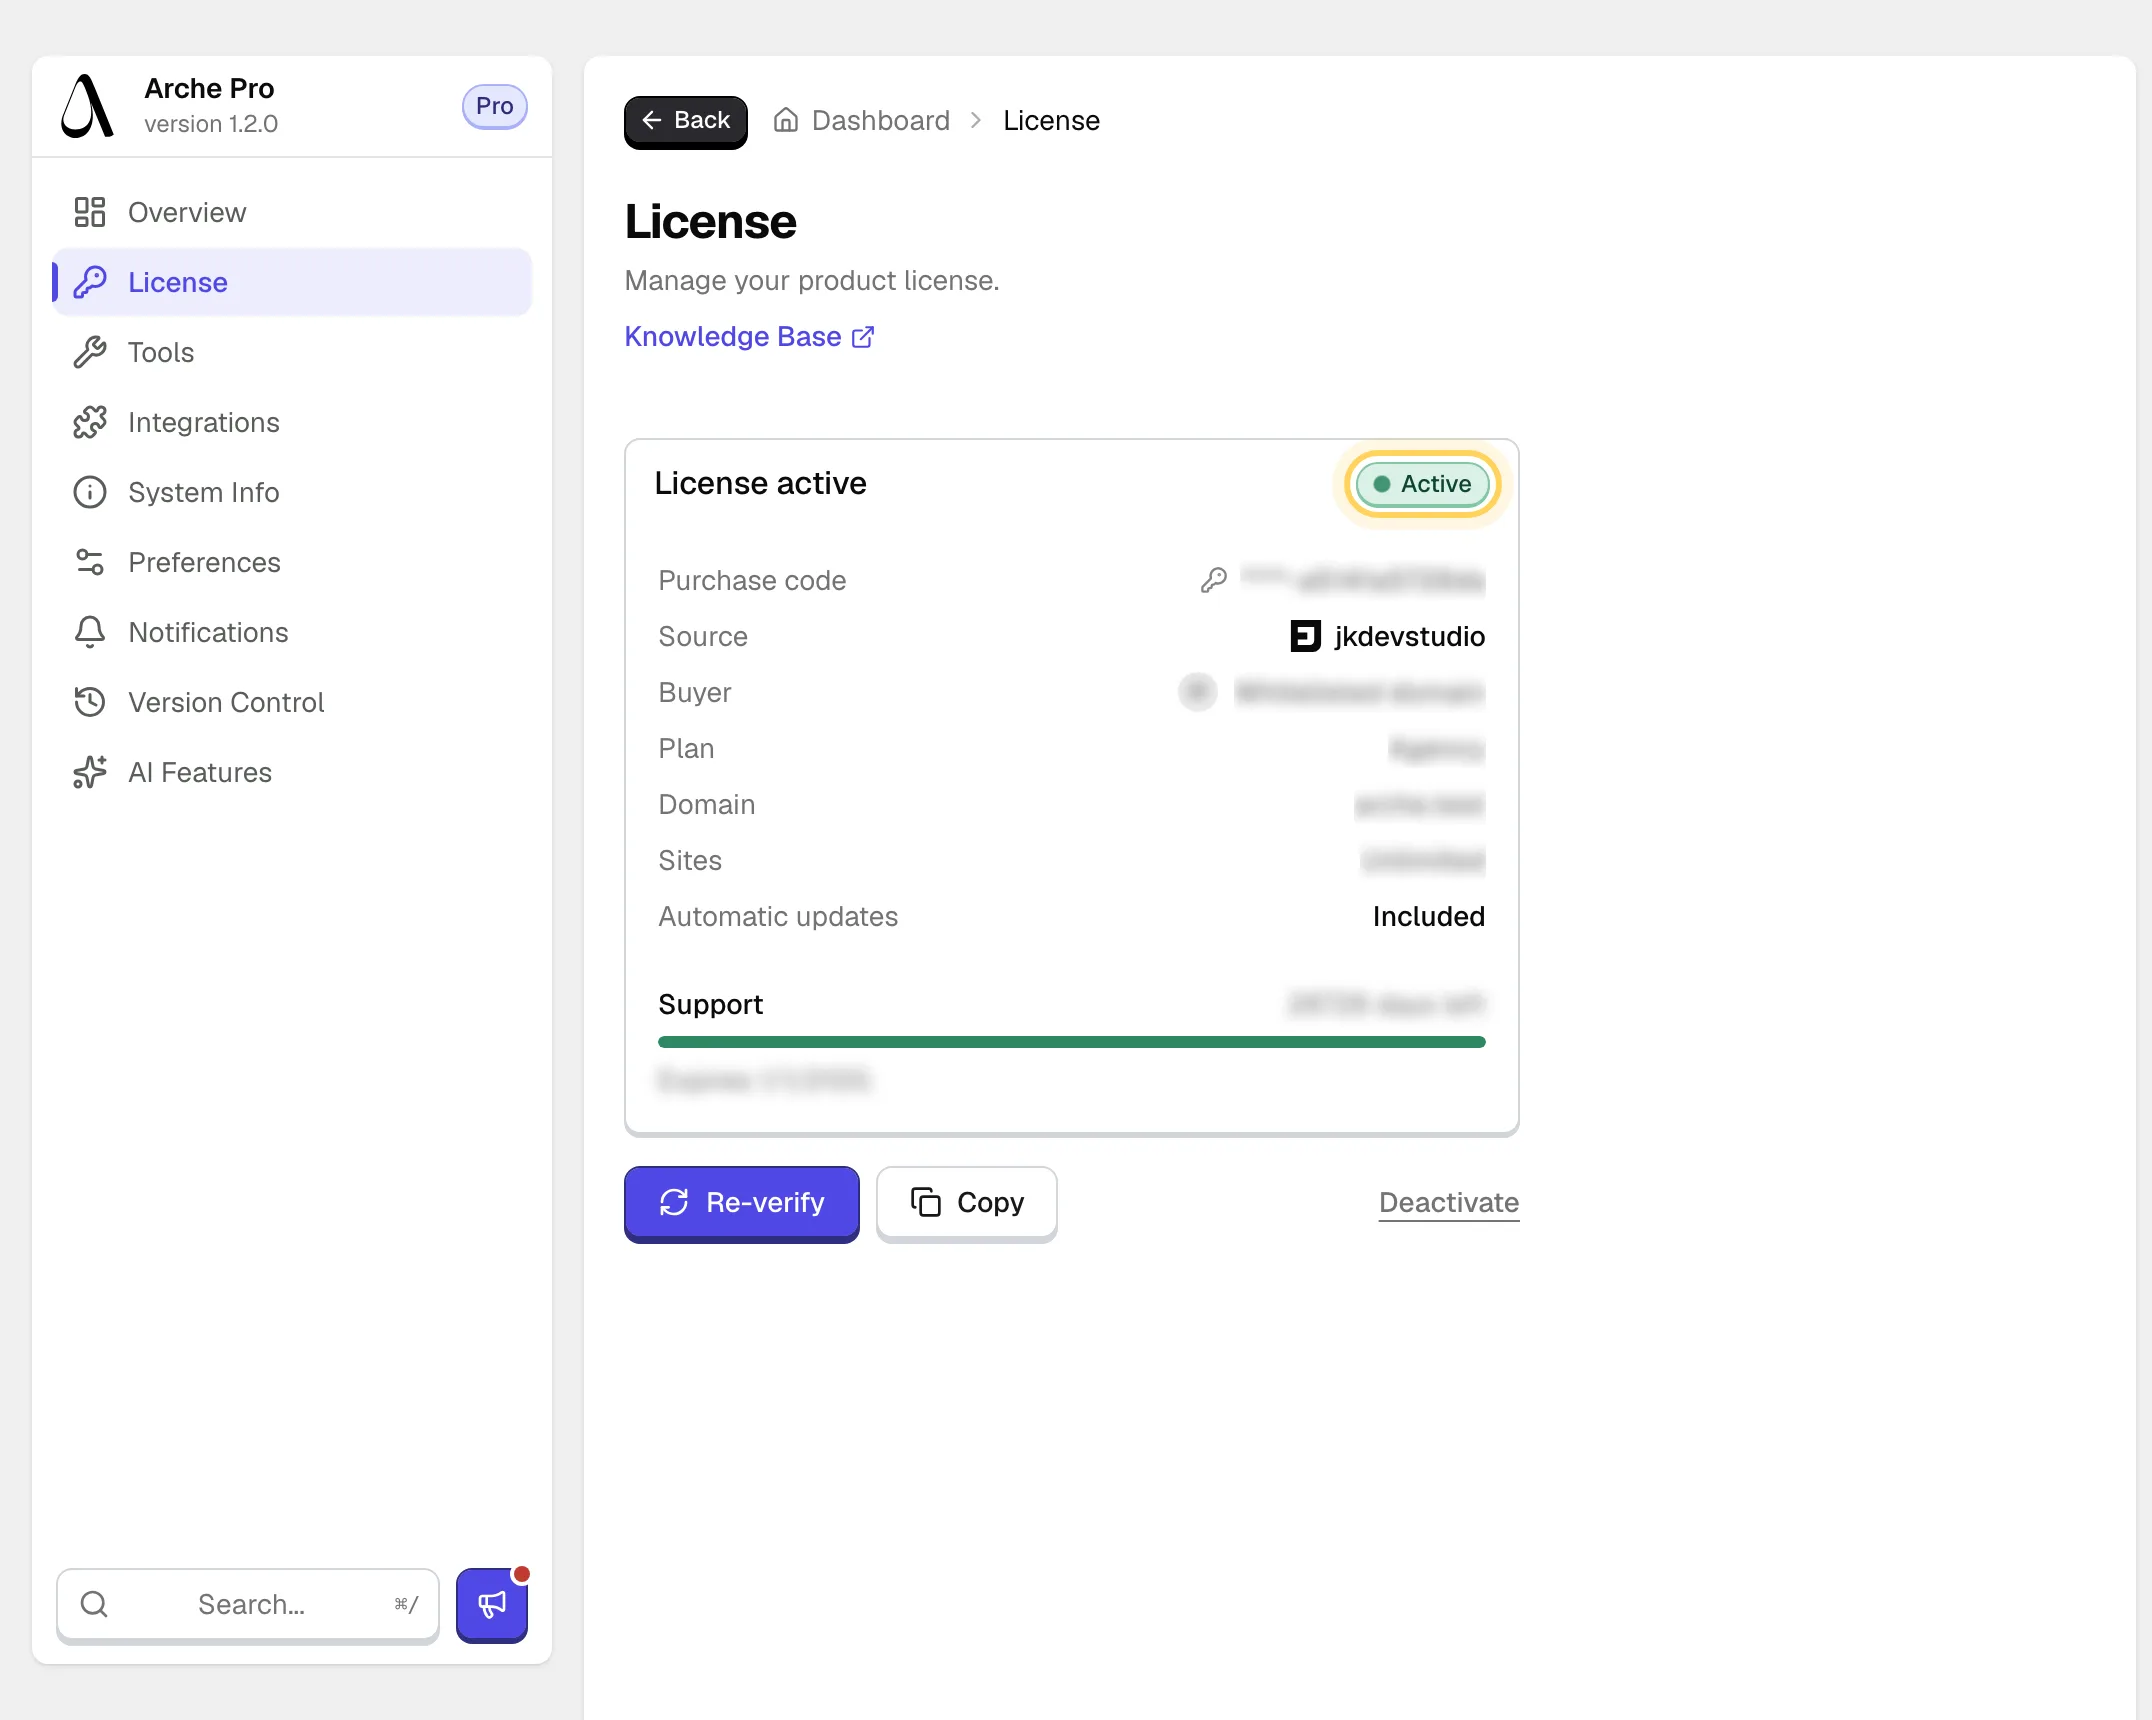Open the Tools wrench icon
The height and width of the screenshot is (1720, 2152).
click(90, 352)
